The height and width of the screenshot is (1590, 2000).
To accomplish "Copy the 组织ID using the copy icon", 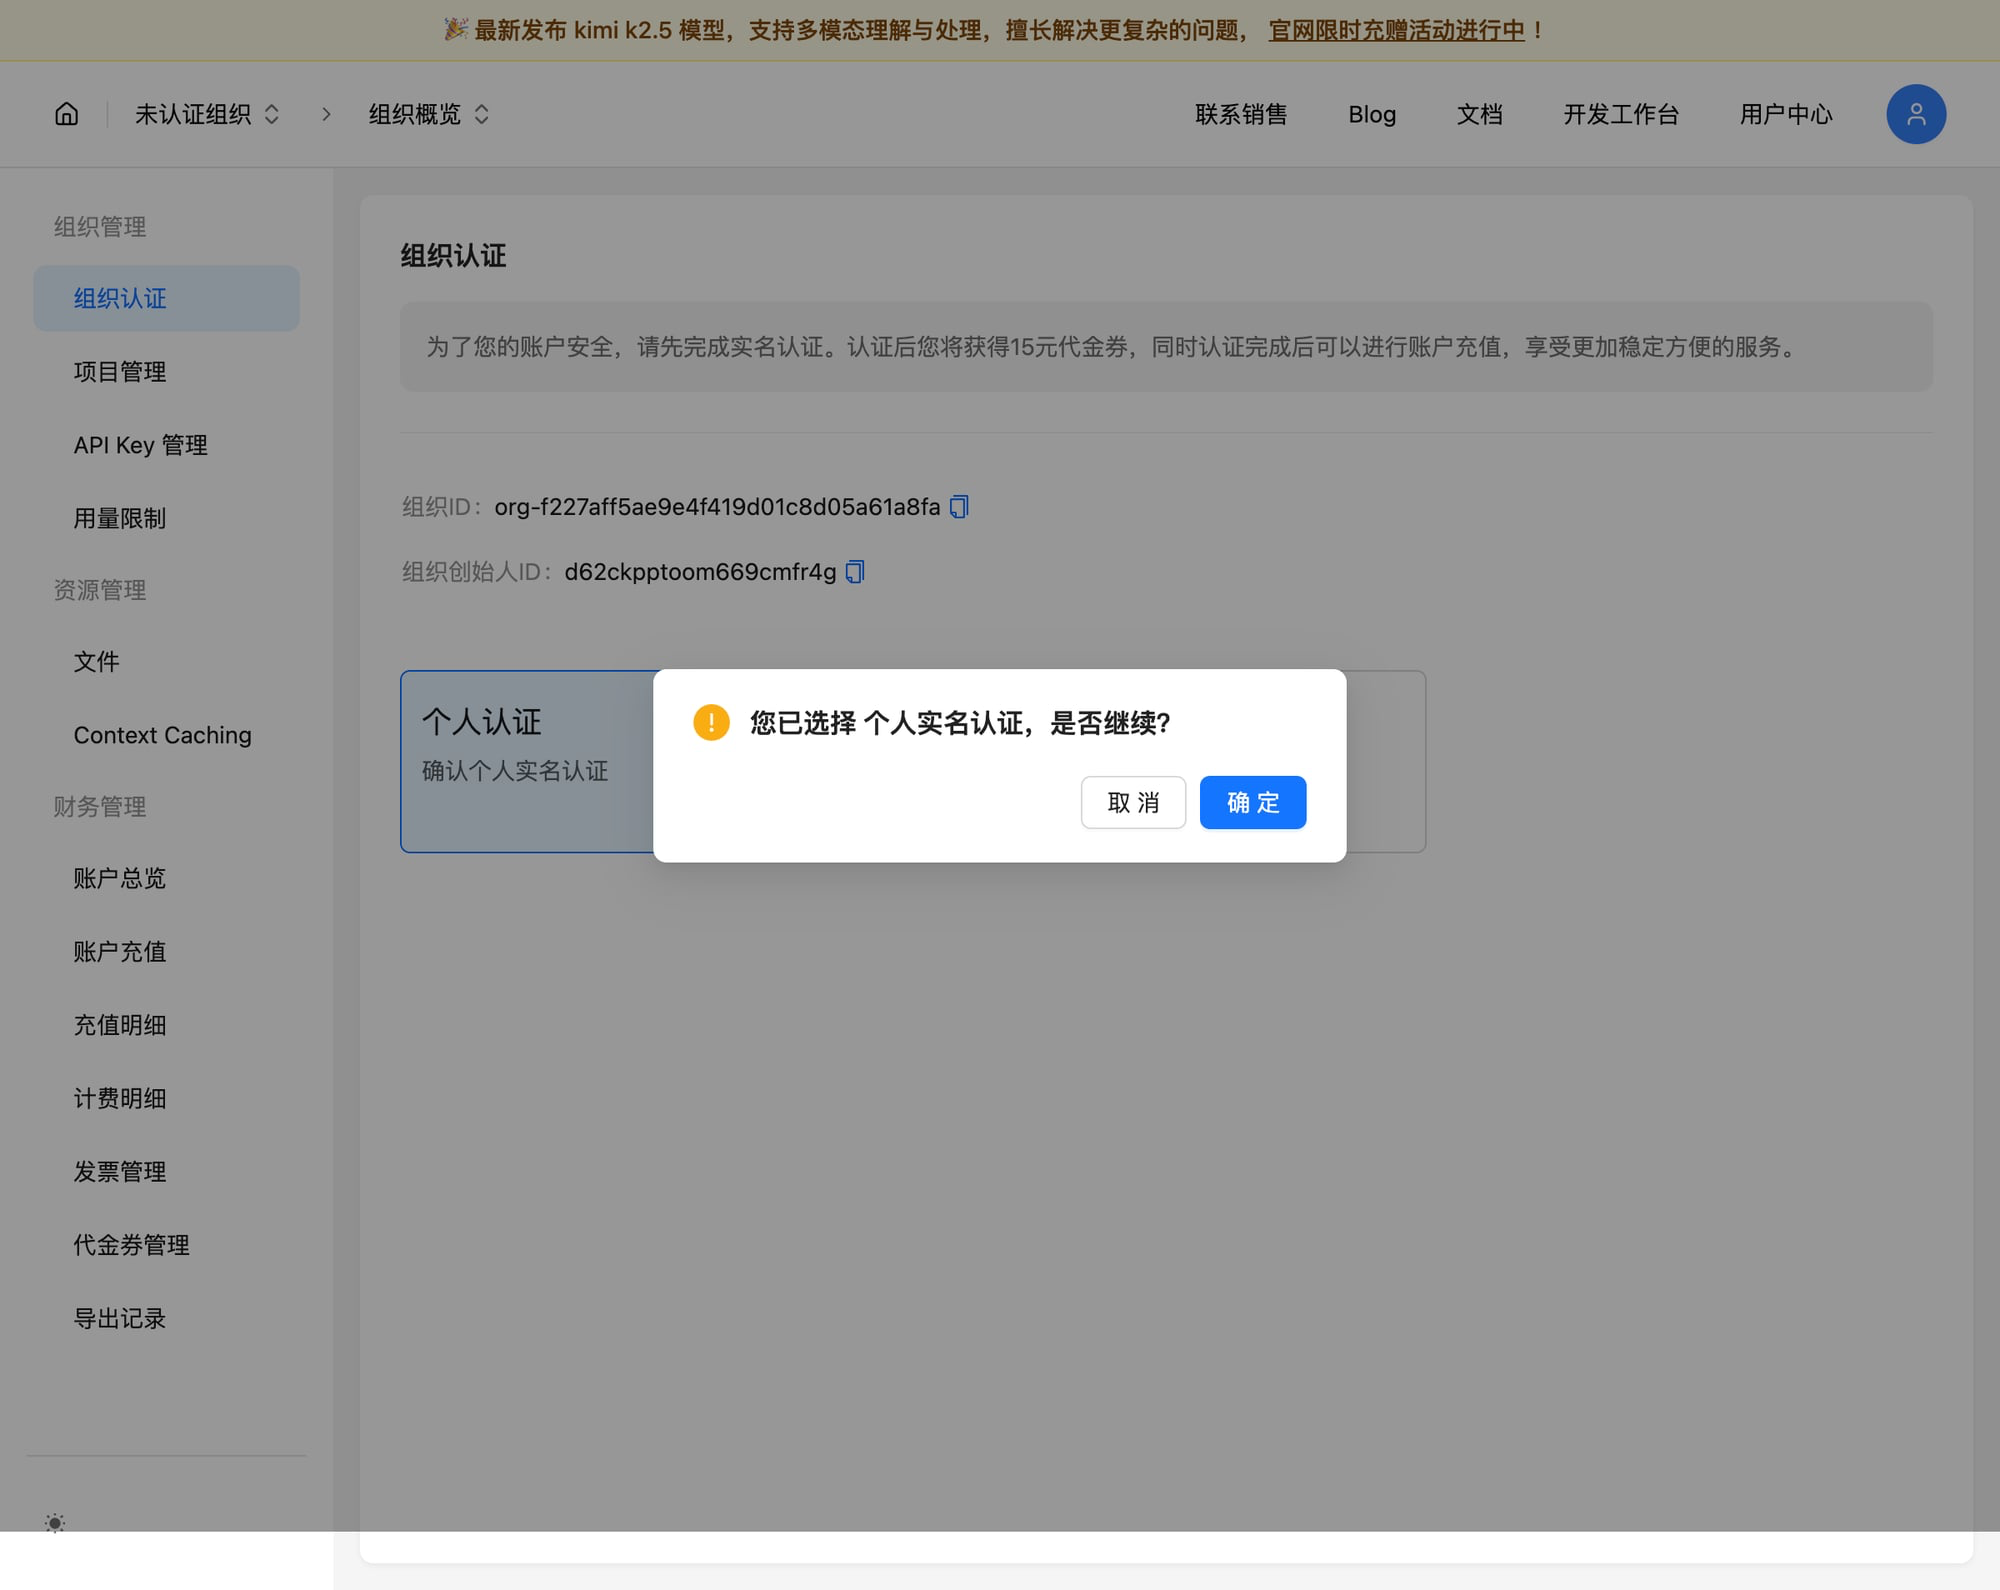I will (958, 507).
